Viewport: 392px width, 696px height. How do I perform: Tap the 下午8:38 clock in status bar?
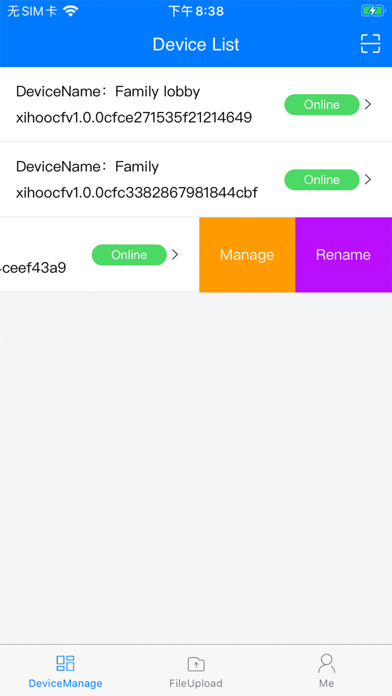[x=196, y=11]
